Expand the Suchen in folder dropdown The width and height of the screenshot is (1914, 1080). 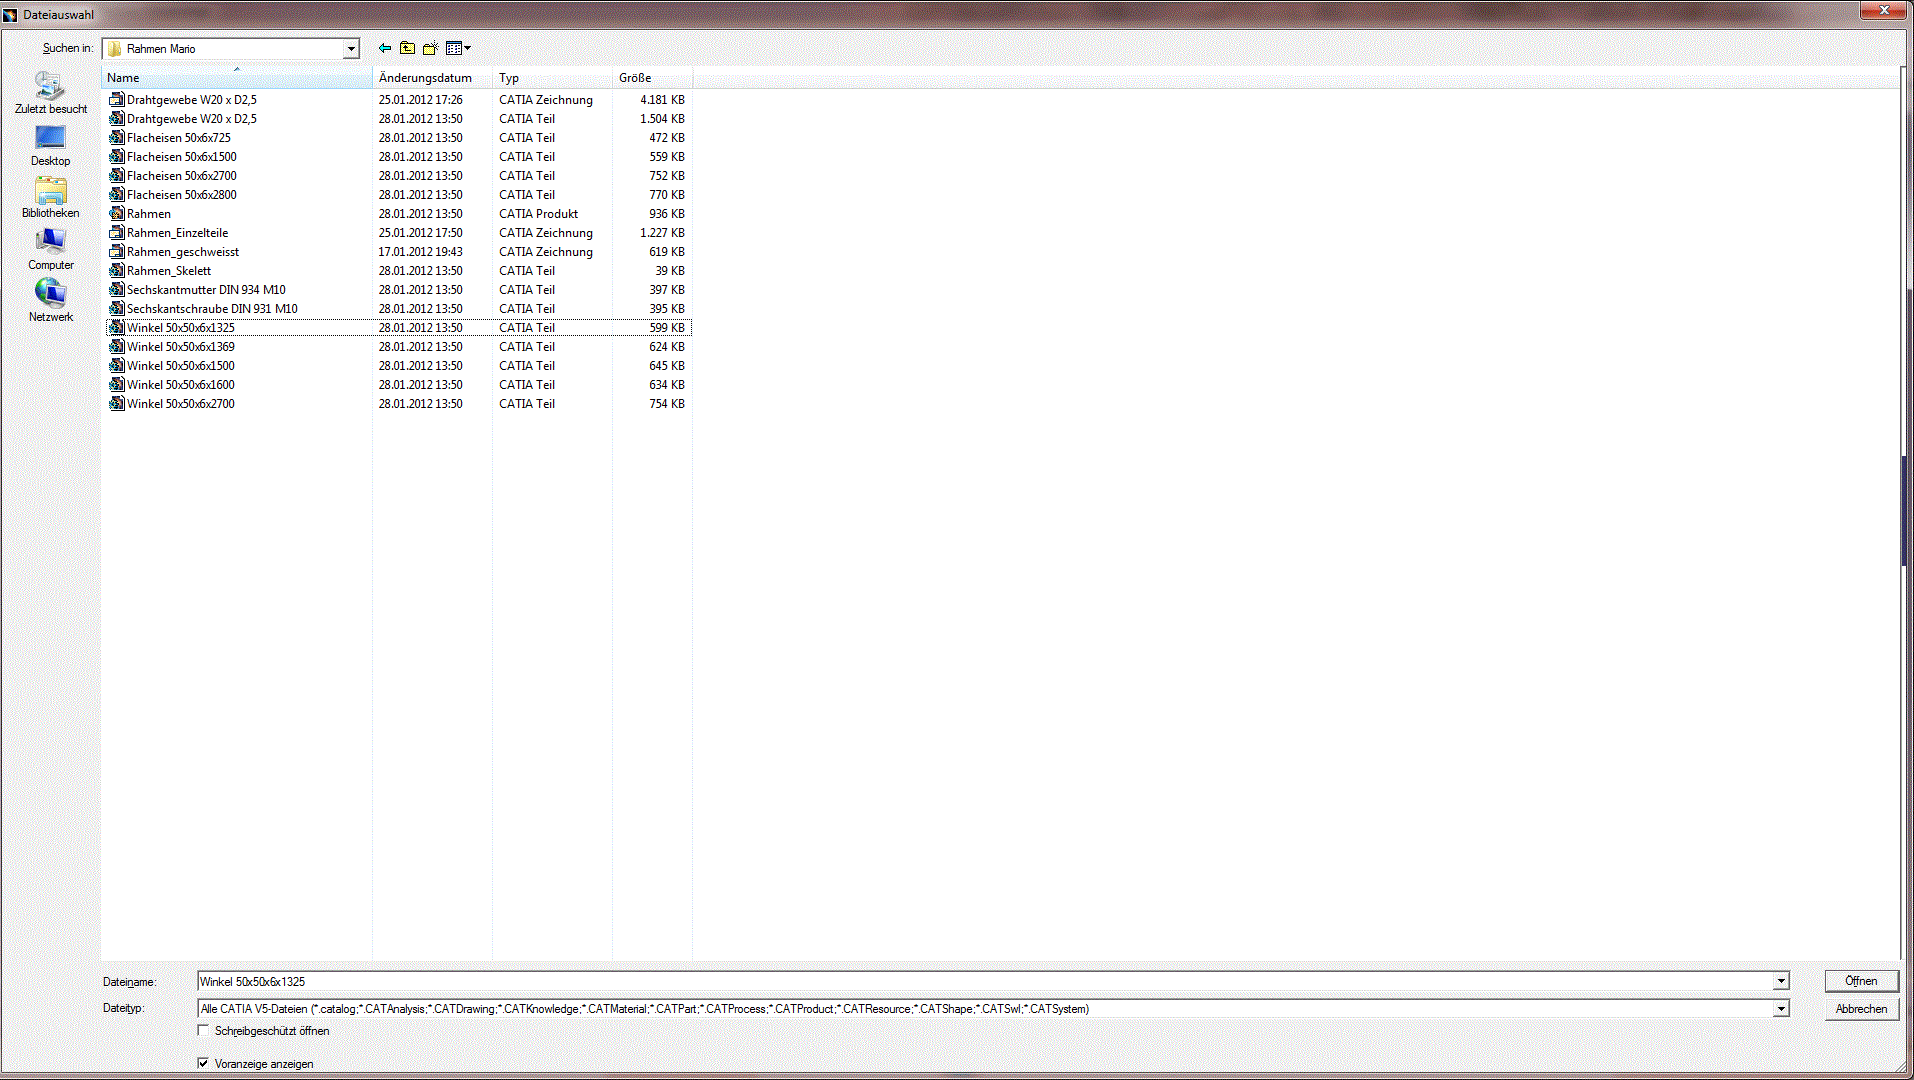[x=351, y=48]
